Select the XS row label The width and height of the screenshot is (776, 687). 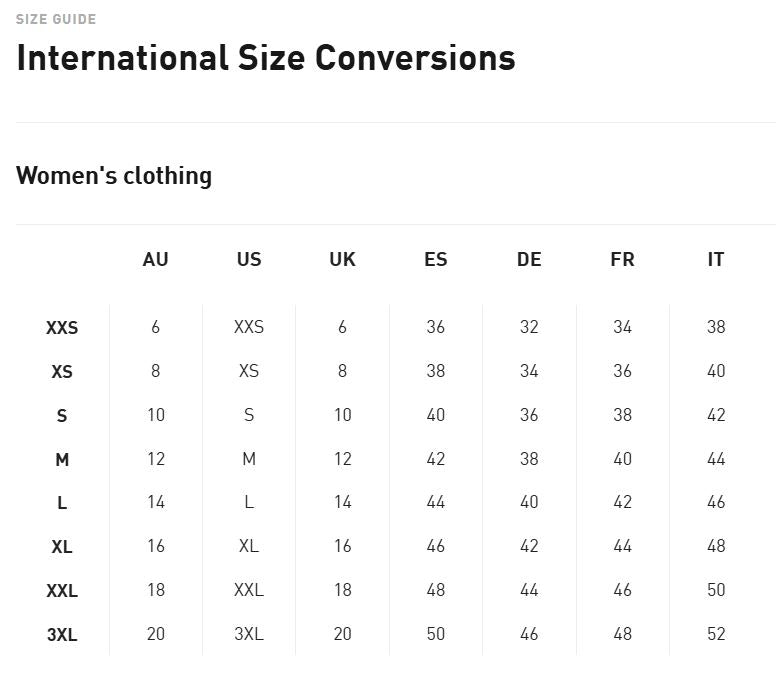[62, 372]
